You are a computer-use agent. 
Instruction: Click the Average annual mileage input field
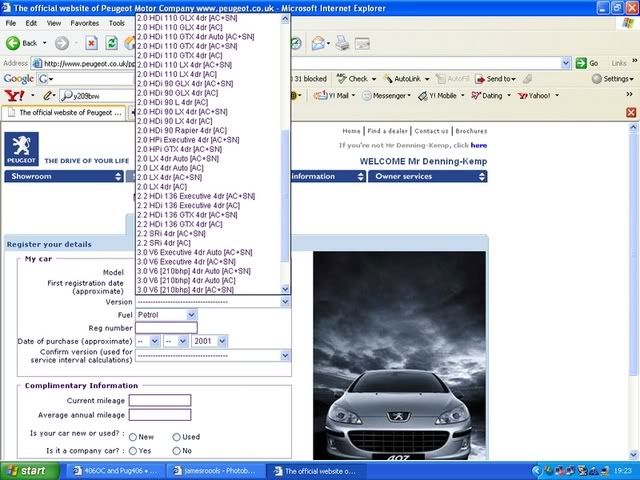click(160, 415)
